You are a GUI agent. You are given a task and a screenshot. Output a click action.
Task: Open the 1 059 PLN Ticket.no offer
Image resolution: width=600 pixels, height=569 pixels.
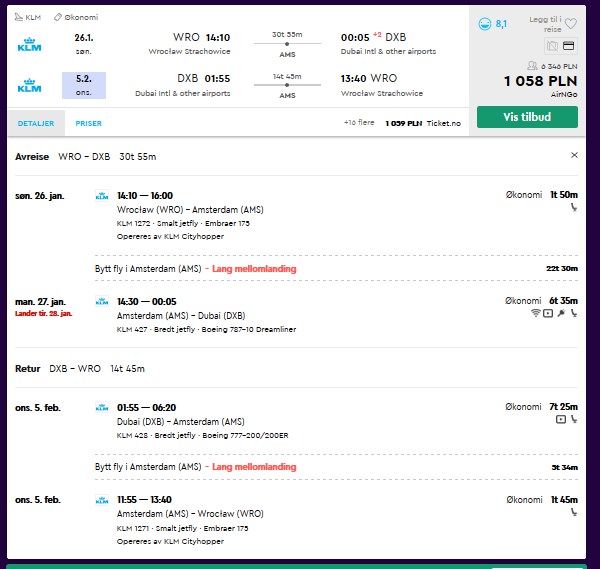click(x=423, y=123)
